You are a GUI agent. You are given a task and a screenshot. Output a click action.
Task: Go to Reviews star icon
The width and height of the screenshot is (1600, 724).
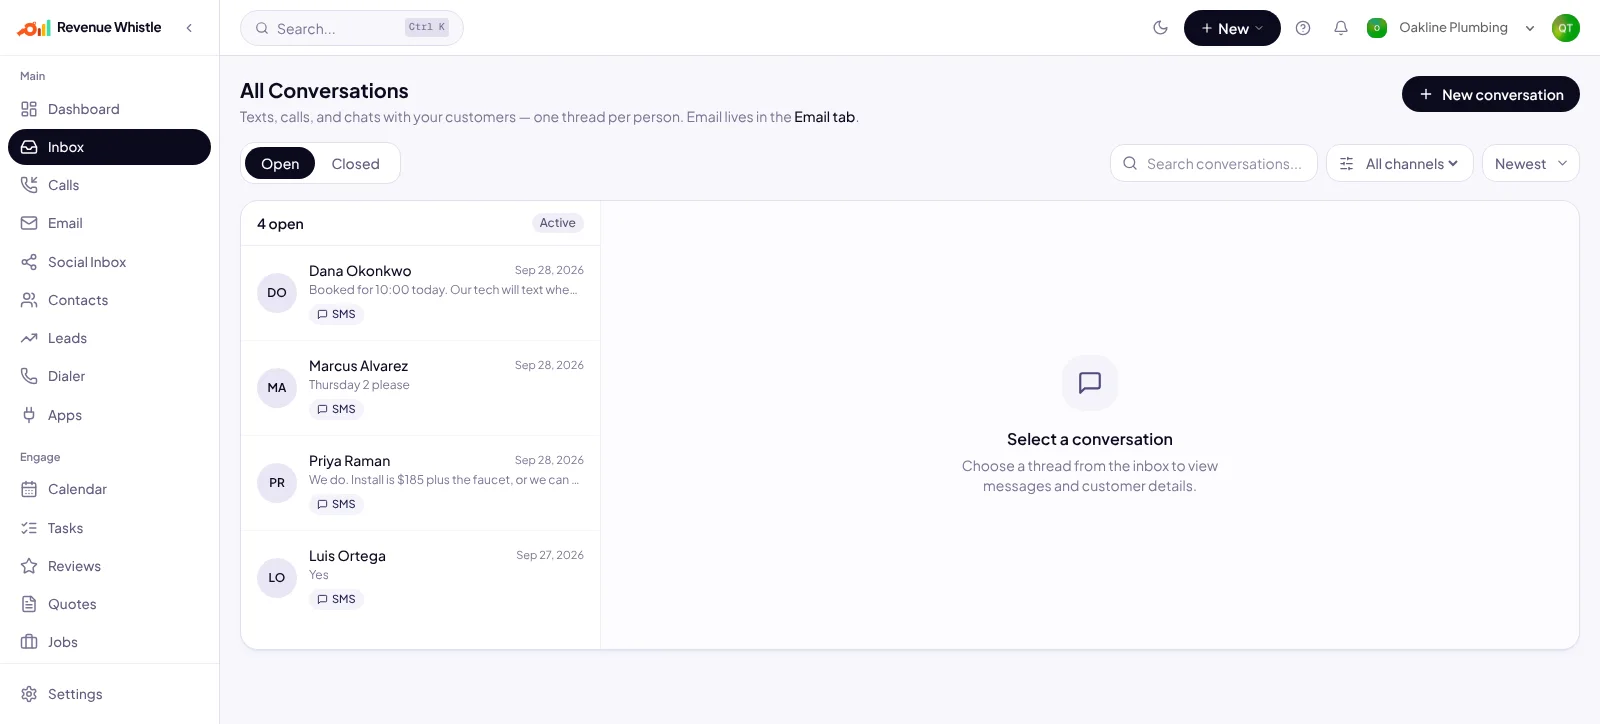point(29,566)
